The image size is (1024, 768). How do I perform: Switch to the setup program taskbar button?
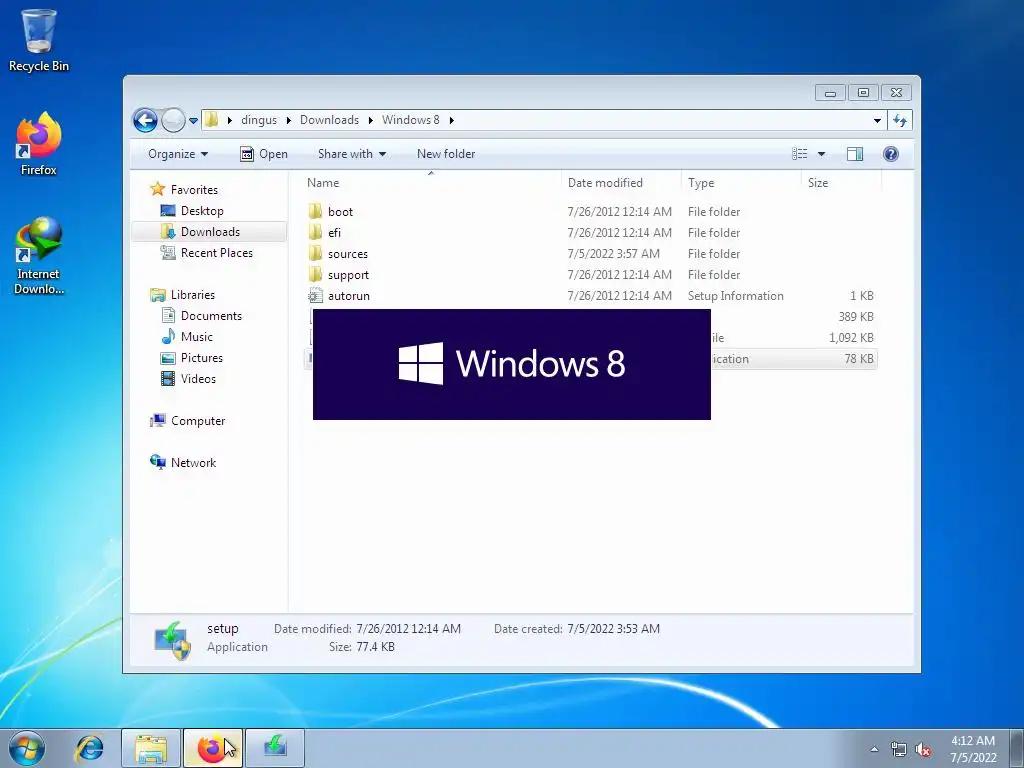point(275,748)
